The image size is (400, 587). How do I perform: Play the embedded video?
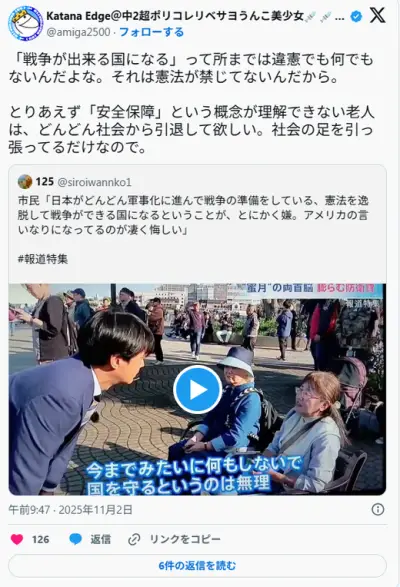(197, 389)
